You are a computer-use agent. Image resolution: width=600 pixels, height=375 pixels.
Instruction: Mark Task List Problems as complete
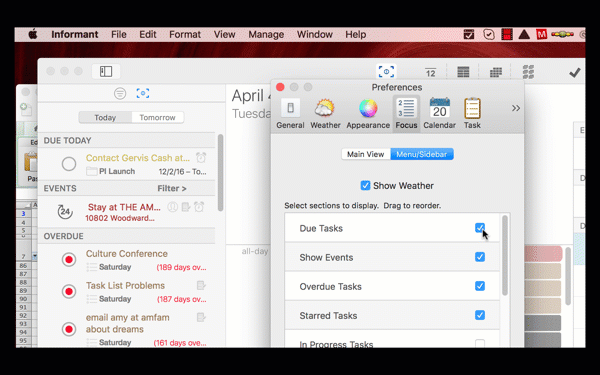69,292
